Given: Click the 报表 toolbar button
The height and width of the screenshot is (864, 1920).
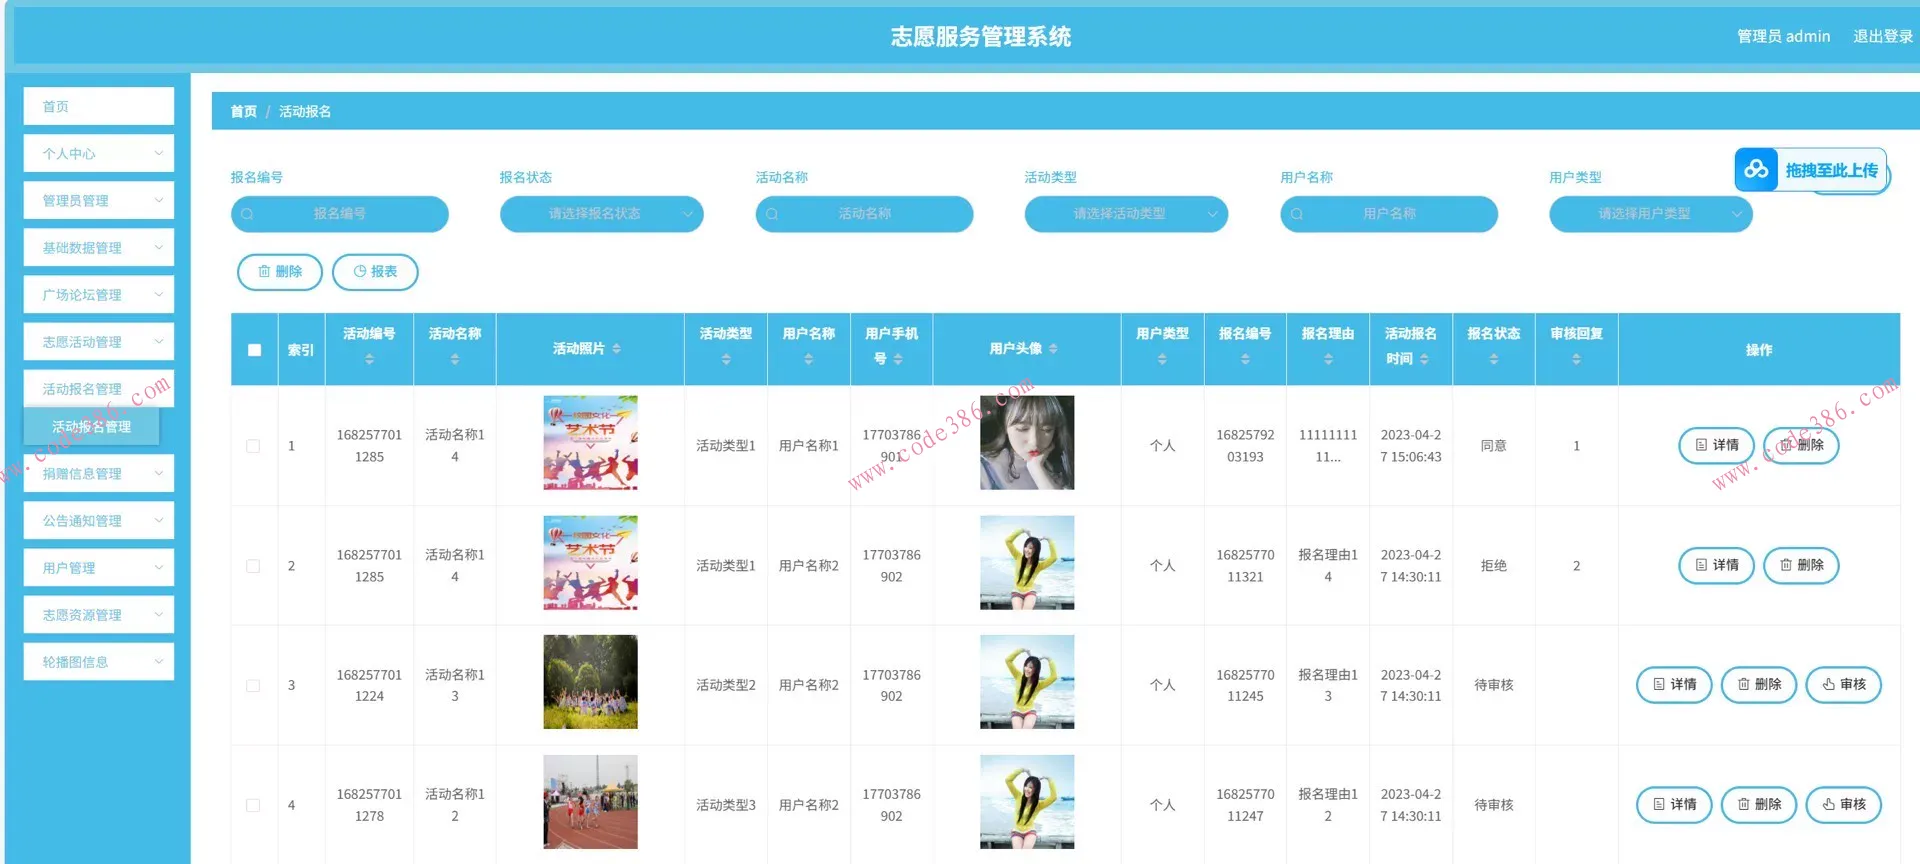Looking at the screenshot, I should pos(375,272).
